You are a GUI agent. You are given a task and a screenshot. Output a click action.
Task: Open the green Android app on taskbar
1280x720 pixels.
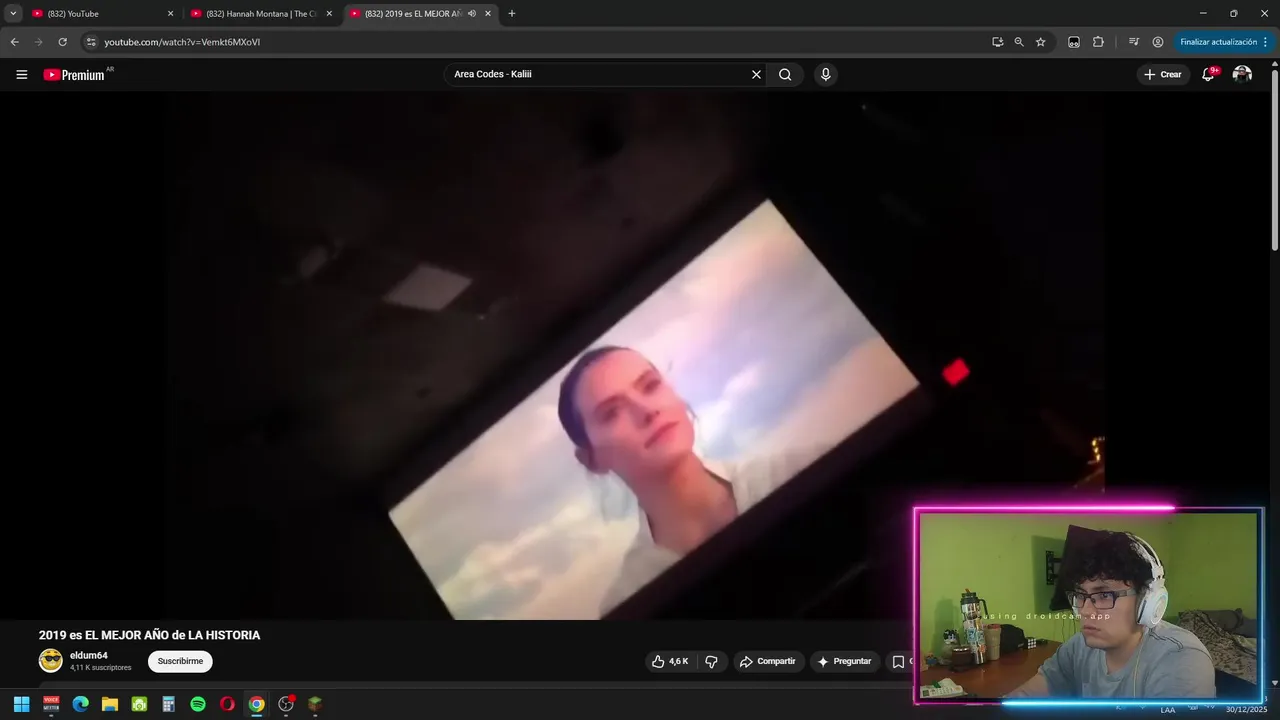[x=139, y=704]
